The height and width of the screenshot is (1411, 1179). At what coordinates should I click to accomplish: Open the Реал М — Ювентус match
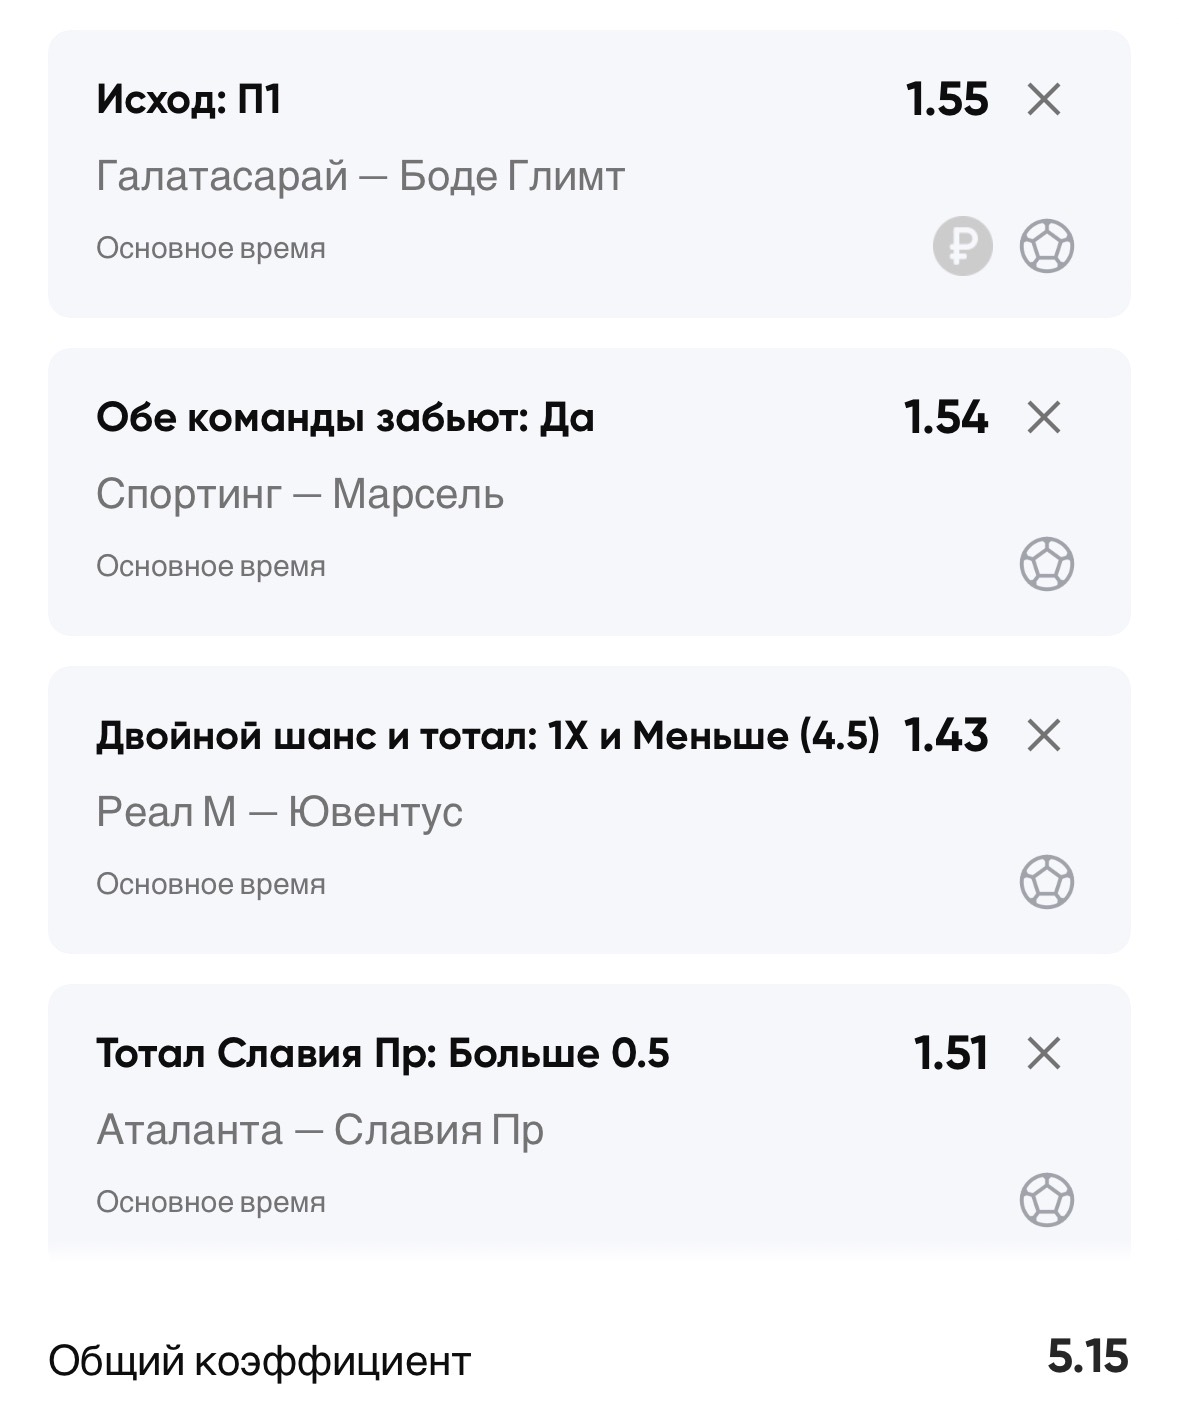279,813
